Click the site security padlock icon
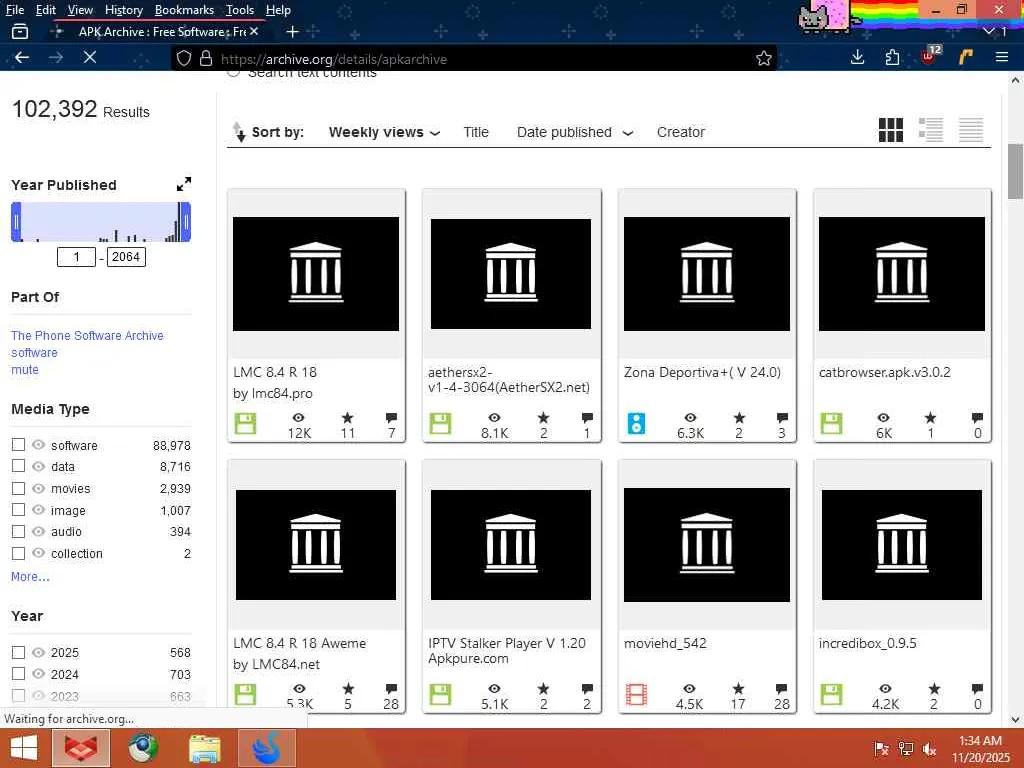This screenshot has width=1024, height=768. pos(206,59)
